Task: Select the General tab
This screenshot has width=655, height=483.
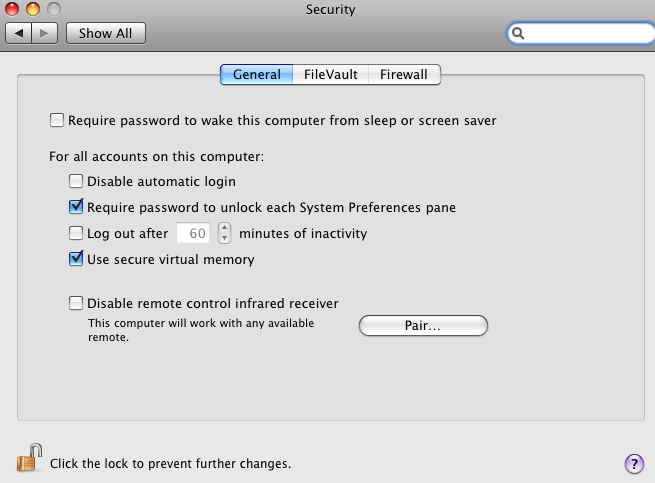Action: click(256, 75)
